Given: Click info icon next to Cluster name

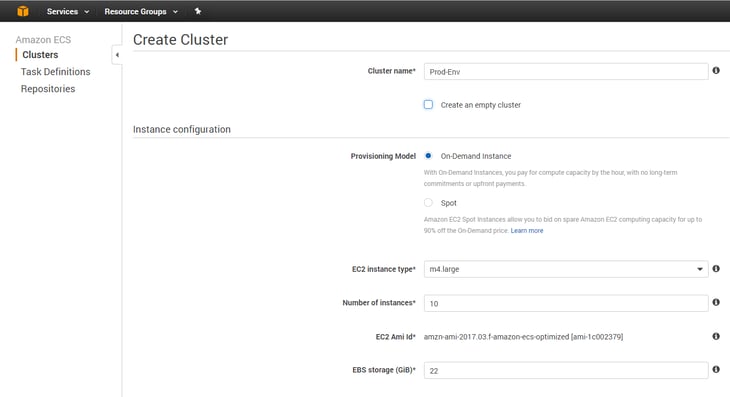Looking at the screenshot, I should [x=716, y=71].
